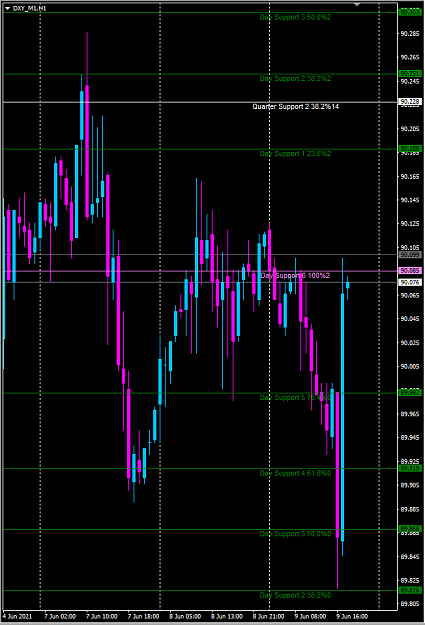Click the white 90.228 price tag

(410, 102)
